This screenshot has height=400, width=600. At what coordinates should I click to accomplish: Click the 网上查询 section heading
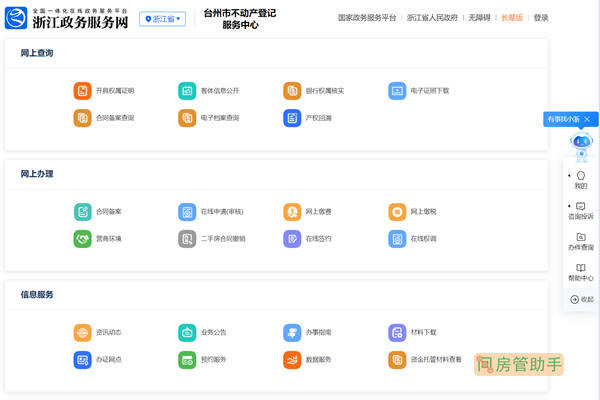(37, 53)
